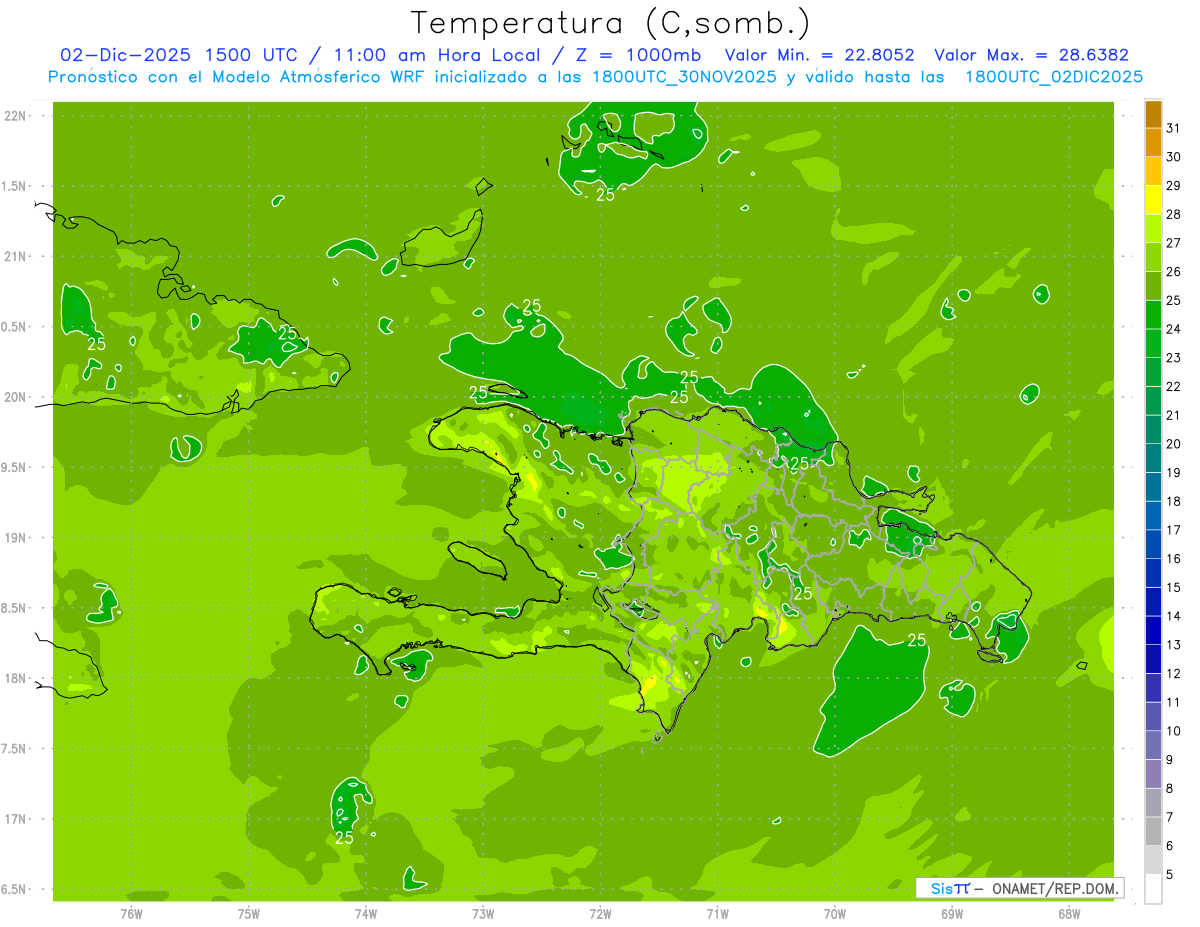Viewport: 1200px width, 927px height.
Task: Click the '72W' longitude label
Action: click(x=600, y=913)
